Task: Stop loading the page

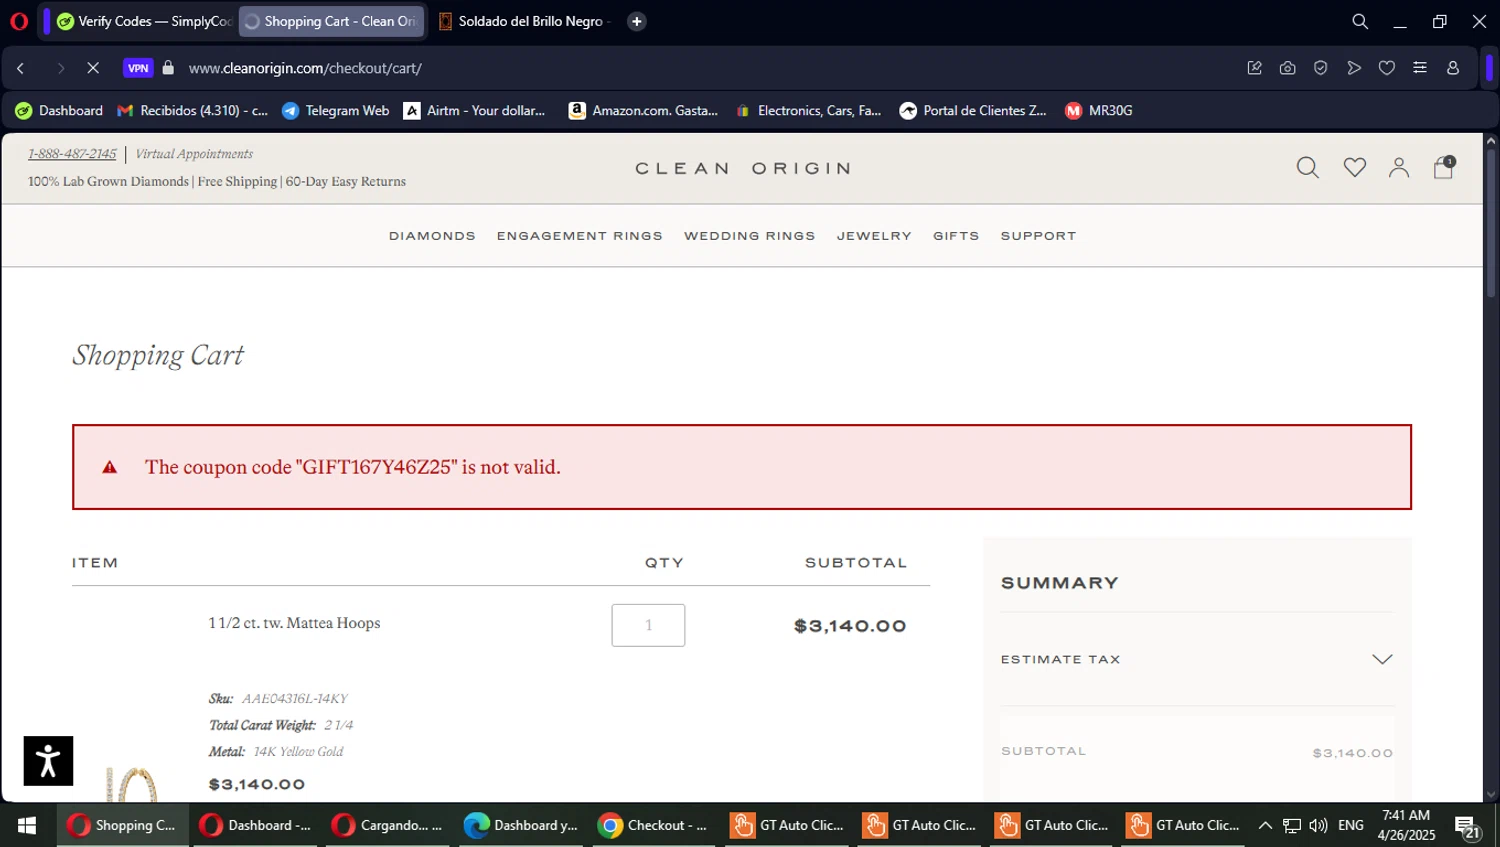Action: pyautogui.click(x=93, y=68)
